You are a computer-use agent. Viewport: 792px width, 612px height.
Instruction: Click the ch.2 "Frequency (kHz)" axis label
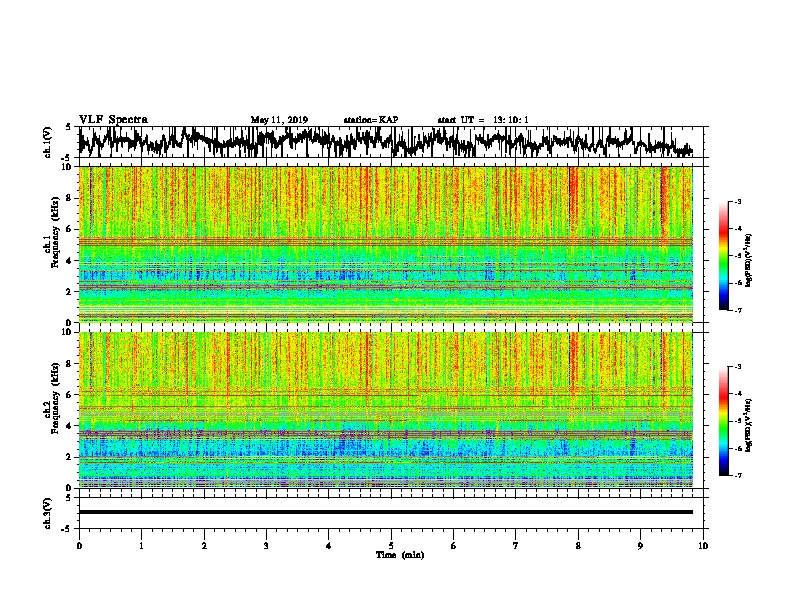point(55,398)
